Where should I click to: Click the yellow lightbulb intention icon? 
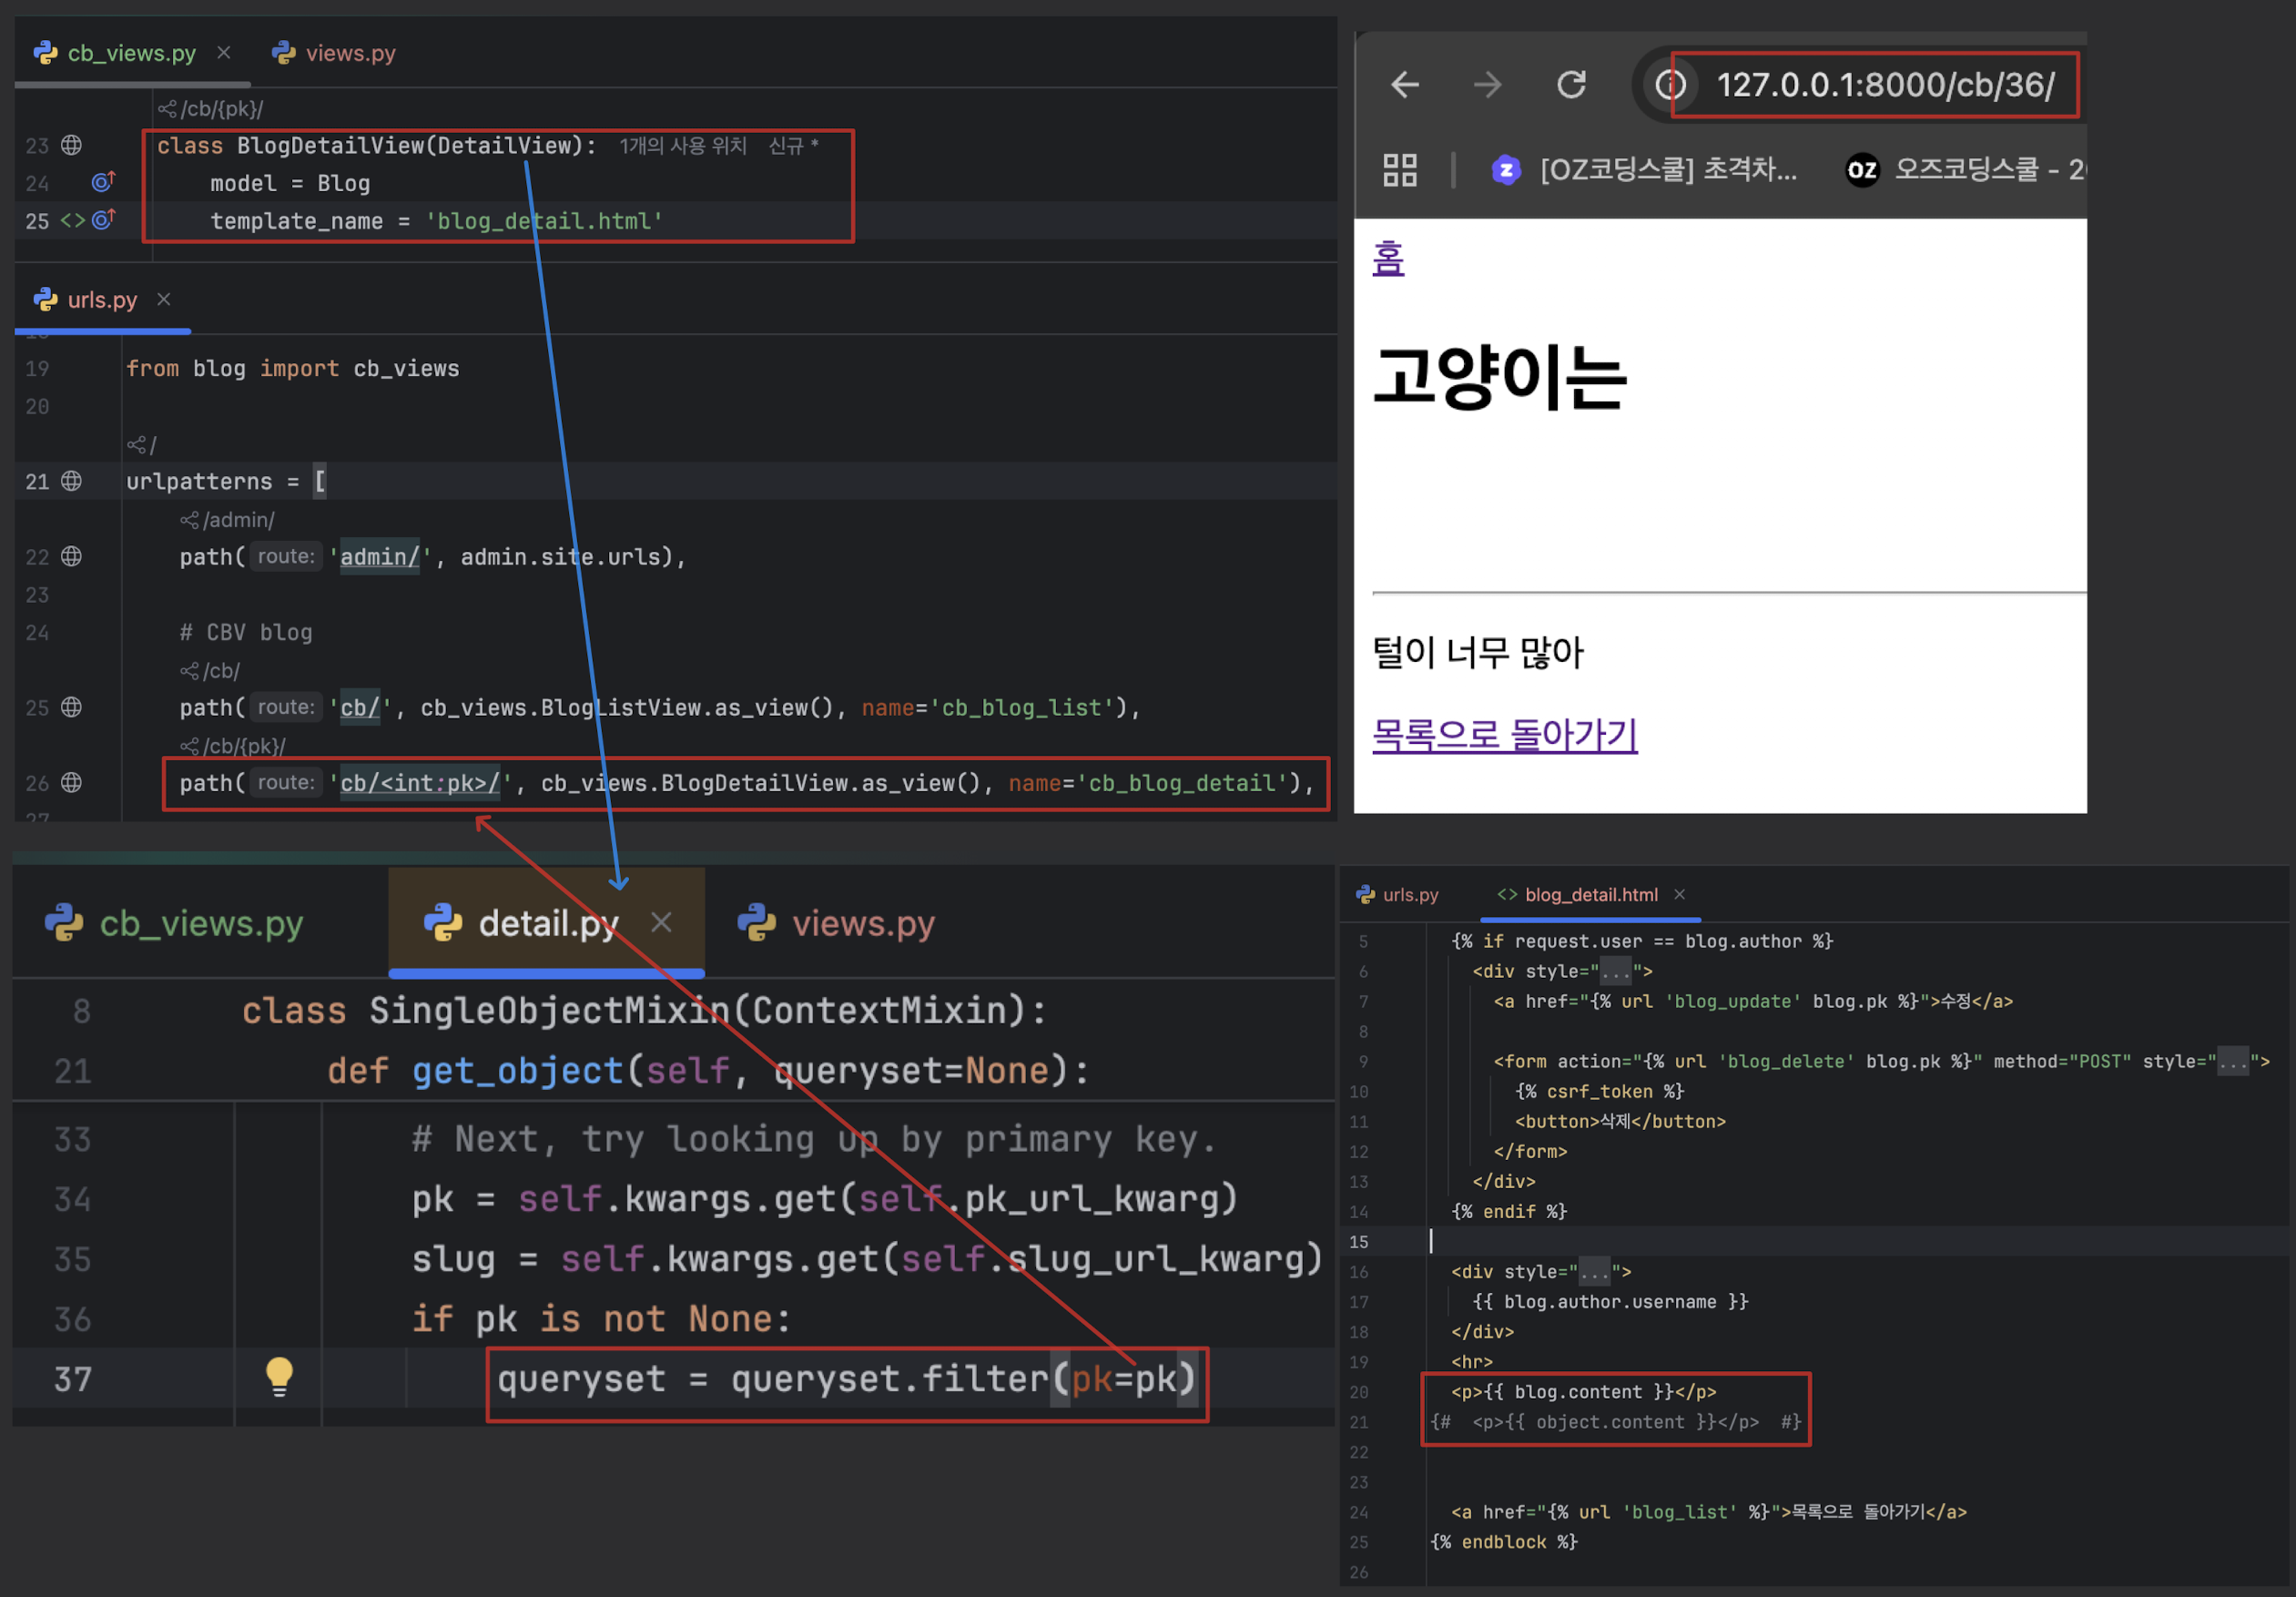[x=279, y=1377]
